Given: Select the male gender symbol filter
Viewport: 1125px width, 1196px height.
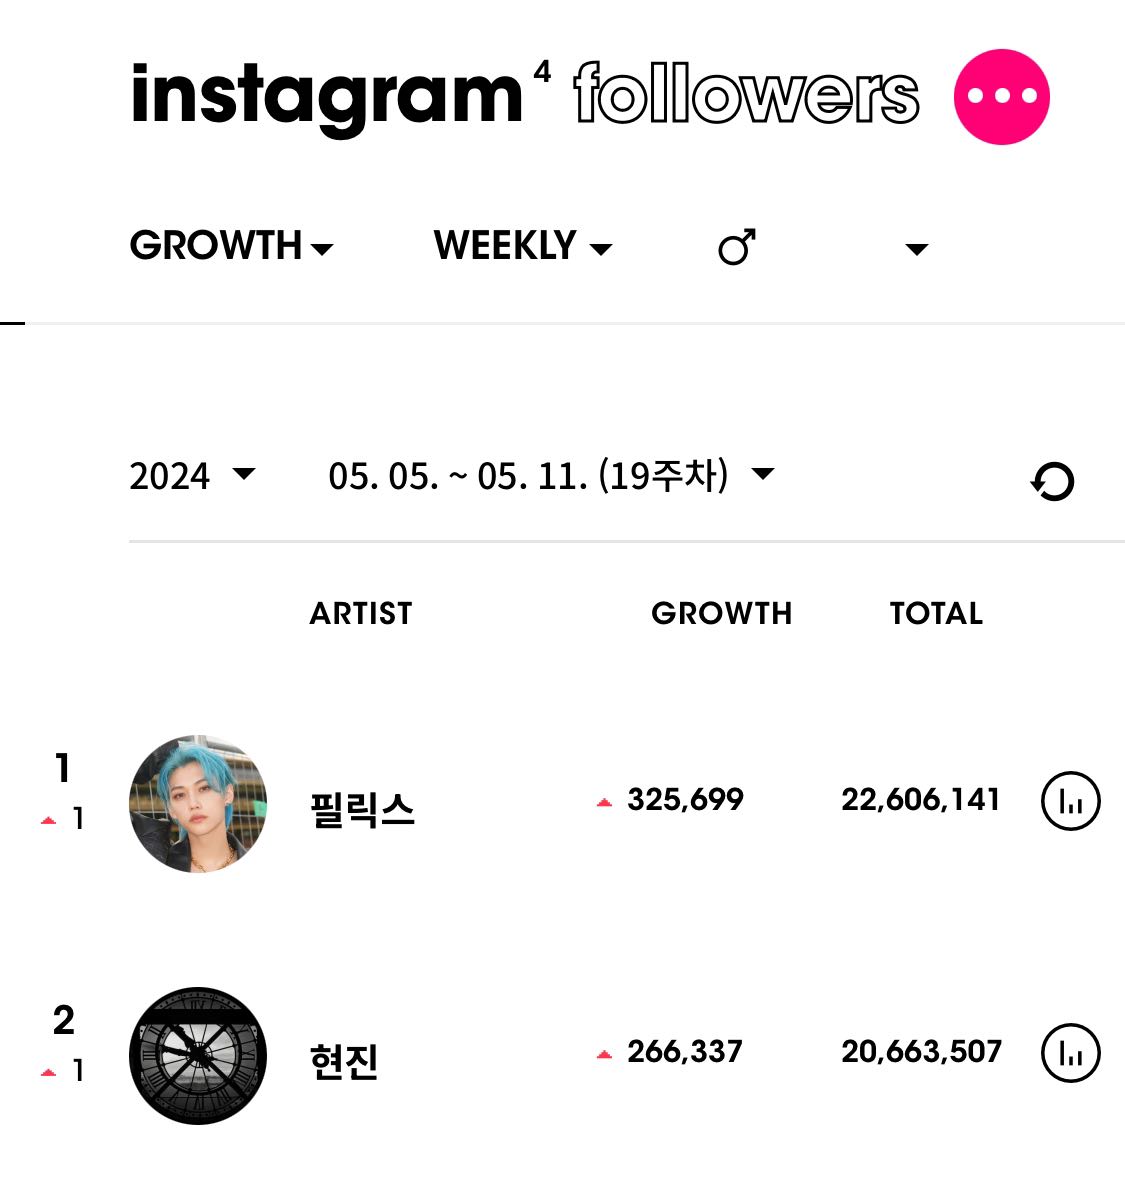Looking at the screenshot, I should 737,246.
